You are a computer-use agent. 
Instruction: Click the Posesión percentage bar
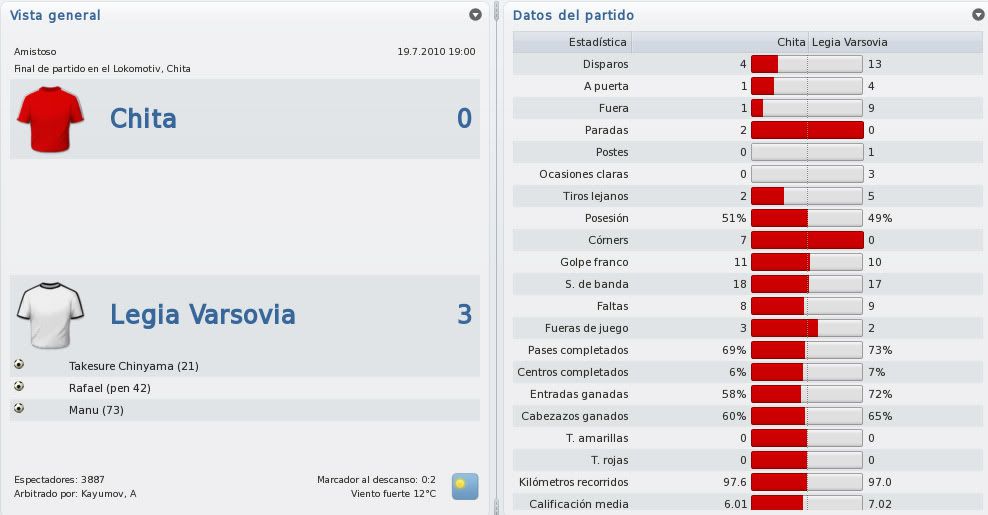coord(807,218)
